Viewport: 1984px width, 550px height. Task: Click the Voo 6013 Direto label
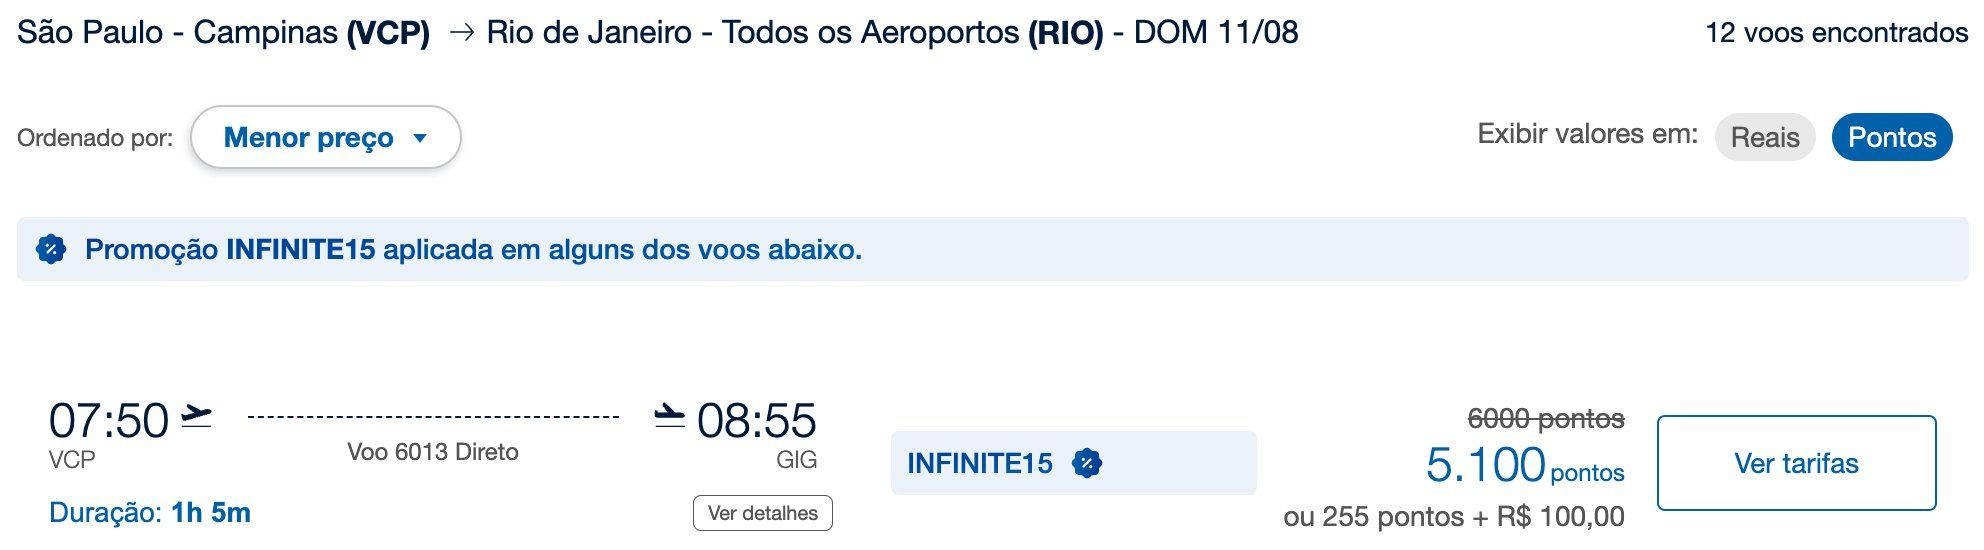(433, 452)
